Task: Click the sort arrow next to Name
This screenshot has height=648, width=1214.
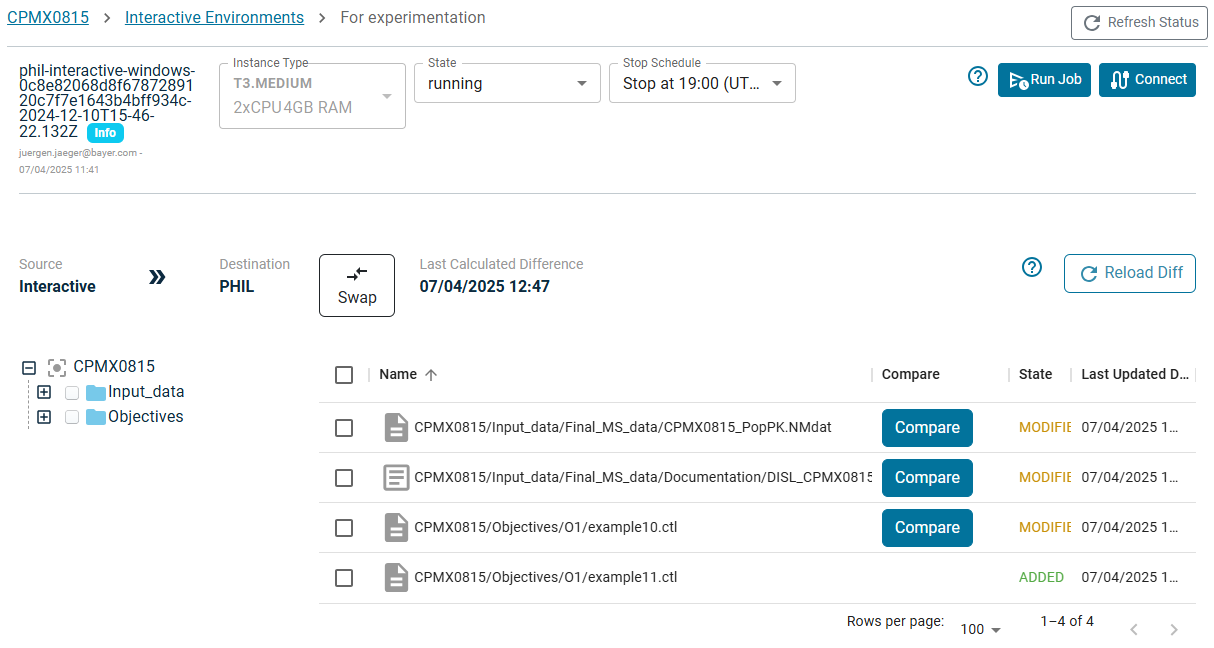Action: coord(431,375)
